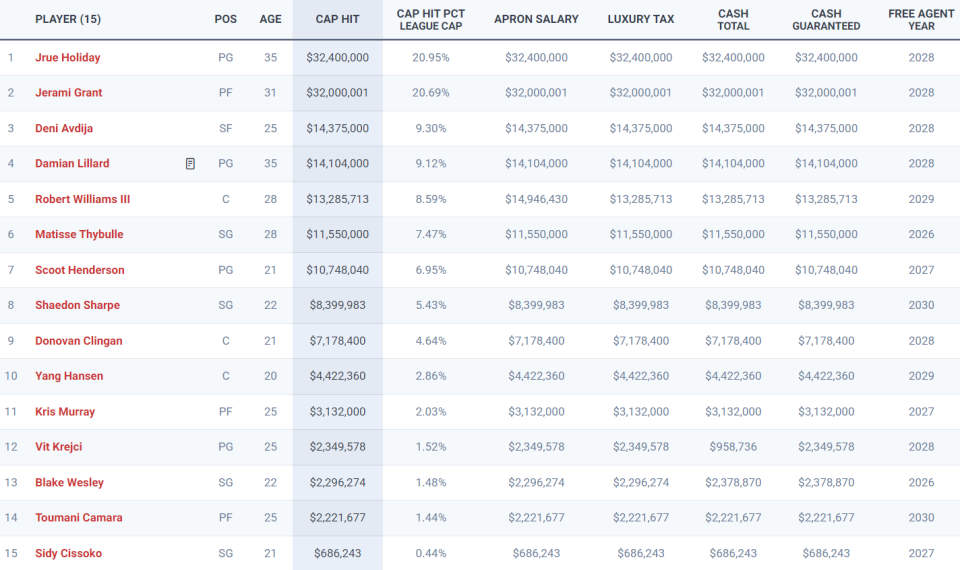Sort table by CAP HIT column header

337,19
